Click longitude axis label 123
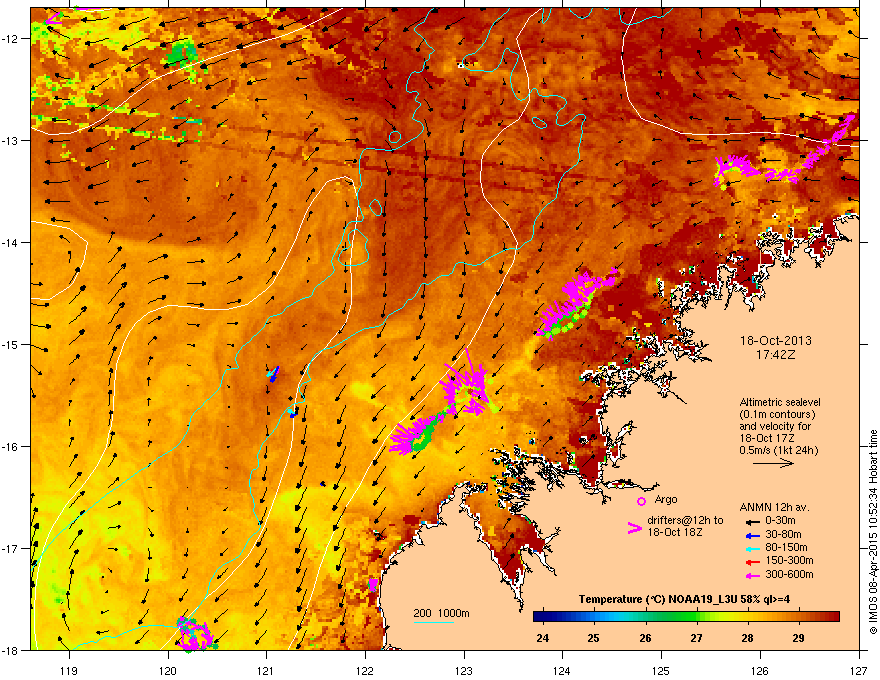Screen dimensions: 880x680 464,669
